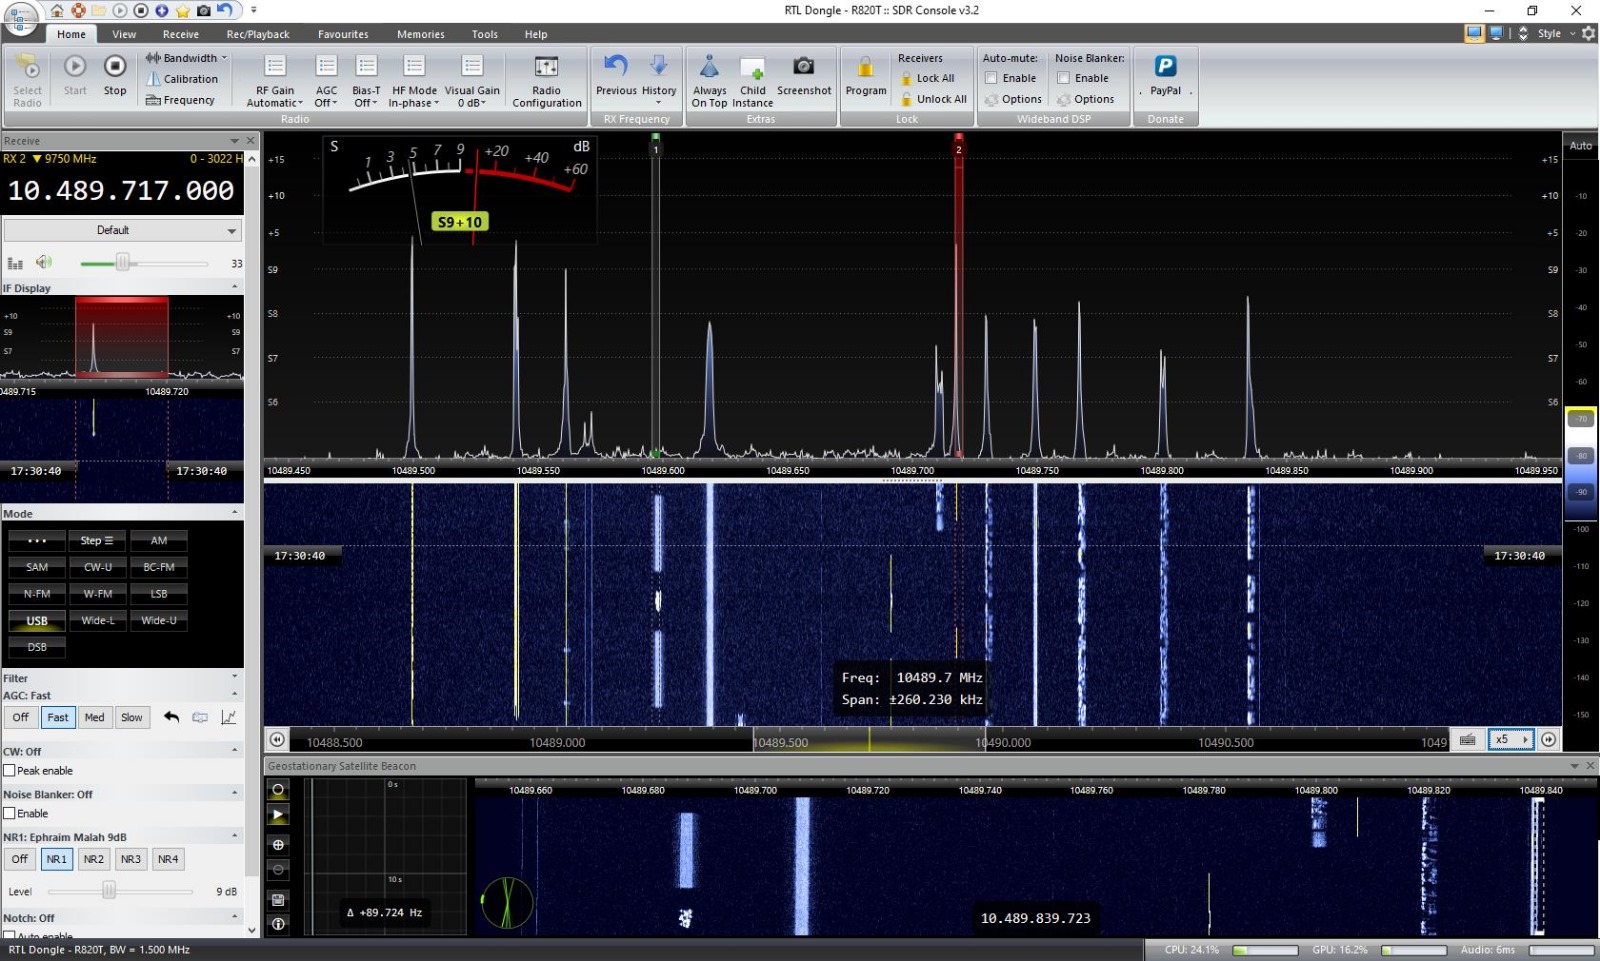Click red receiver marker 2 on spectrum
The width and height of the screenshot is (1600, 961).
pos(958,149)
